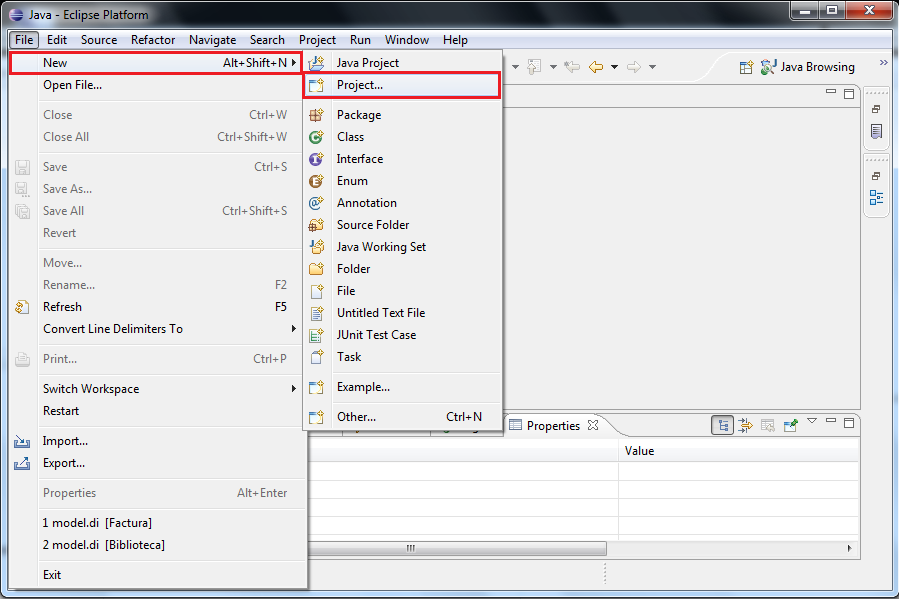
Task: Toggle Pin to Selection in Properties
Action: click(x=790, y=425)
